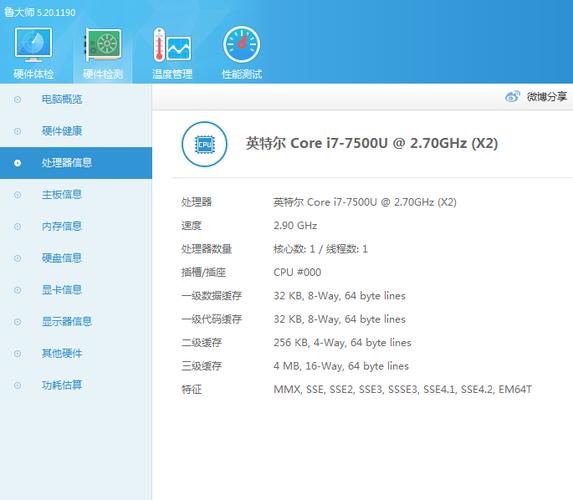Click the 微博分享 share link

click(547, 96)
